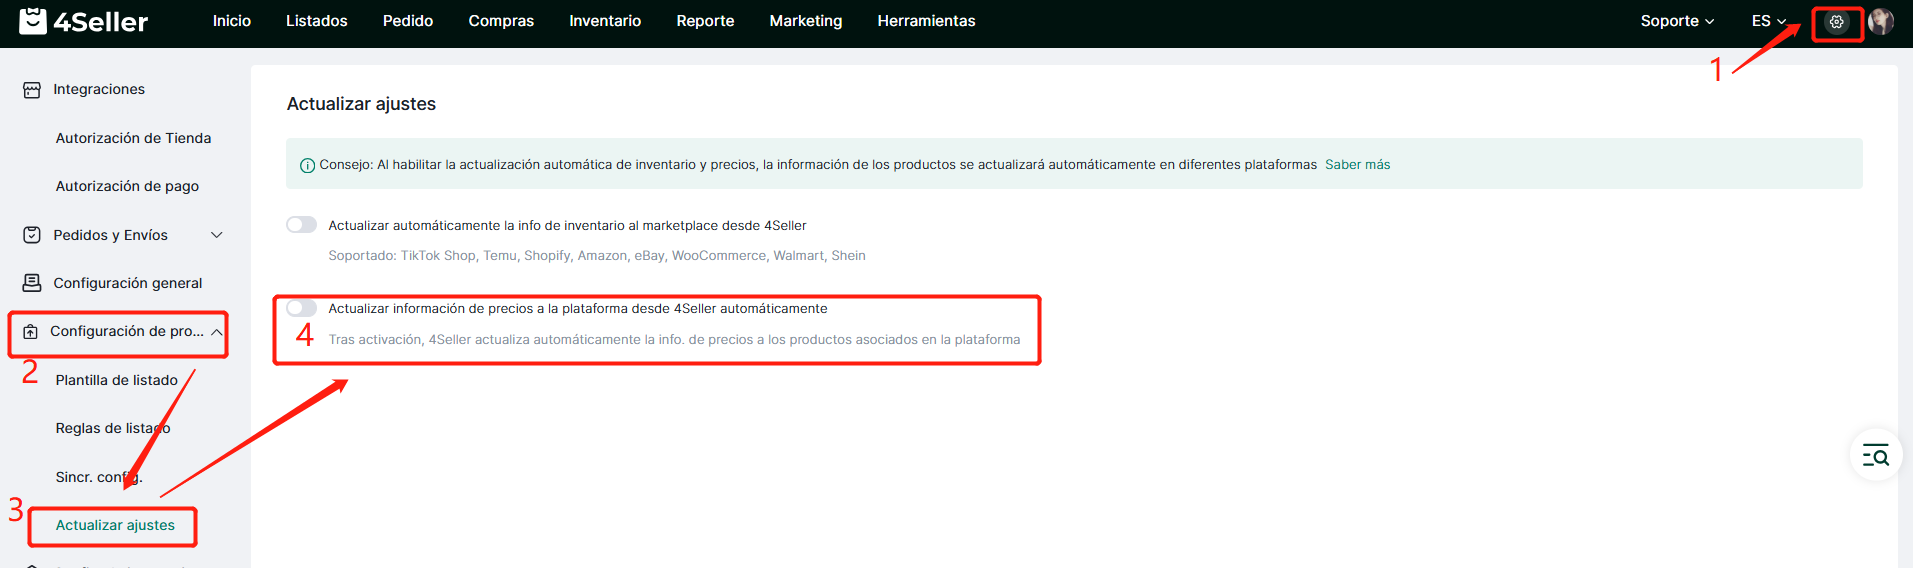The height and width of the screenshot is (568, 1913).
Task: Click the 4Seller logo icon
Action: [33, 21]
